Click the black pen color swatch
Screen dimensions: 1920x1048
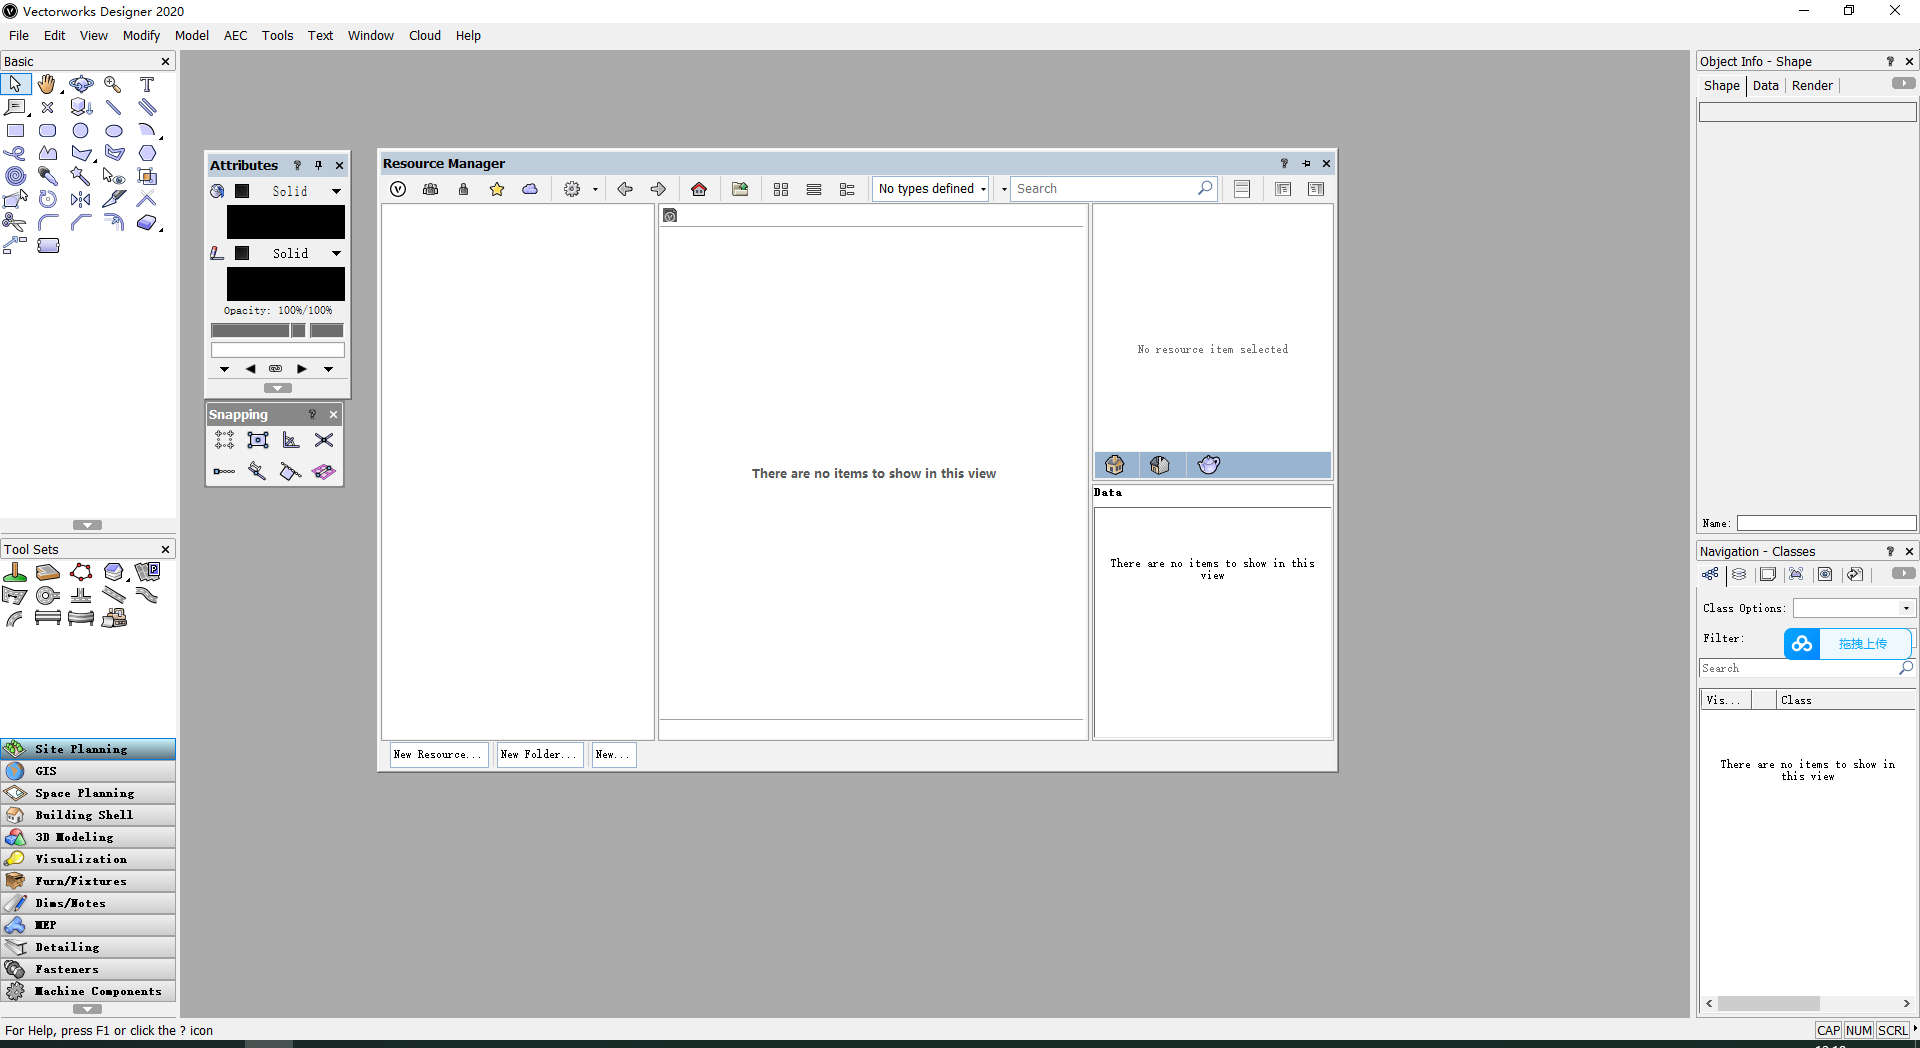286,284
